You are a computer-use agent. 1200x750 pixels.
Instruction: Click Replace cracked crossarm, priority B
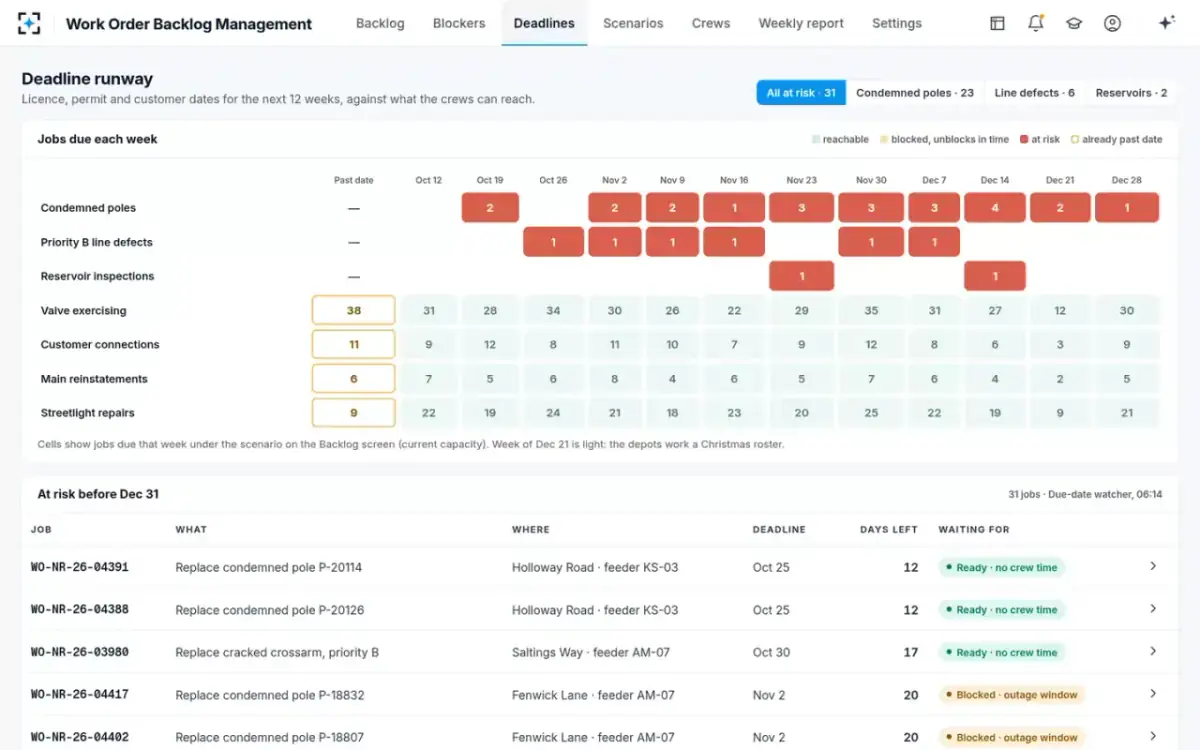(x=277, y=652)
